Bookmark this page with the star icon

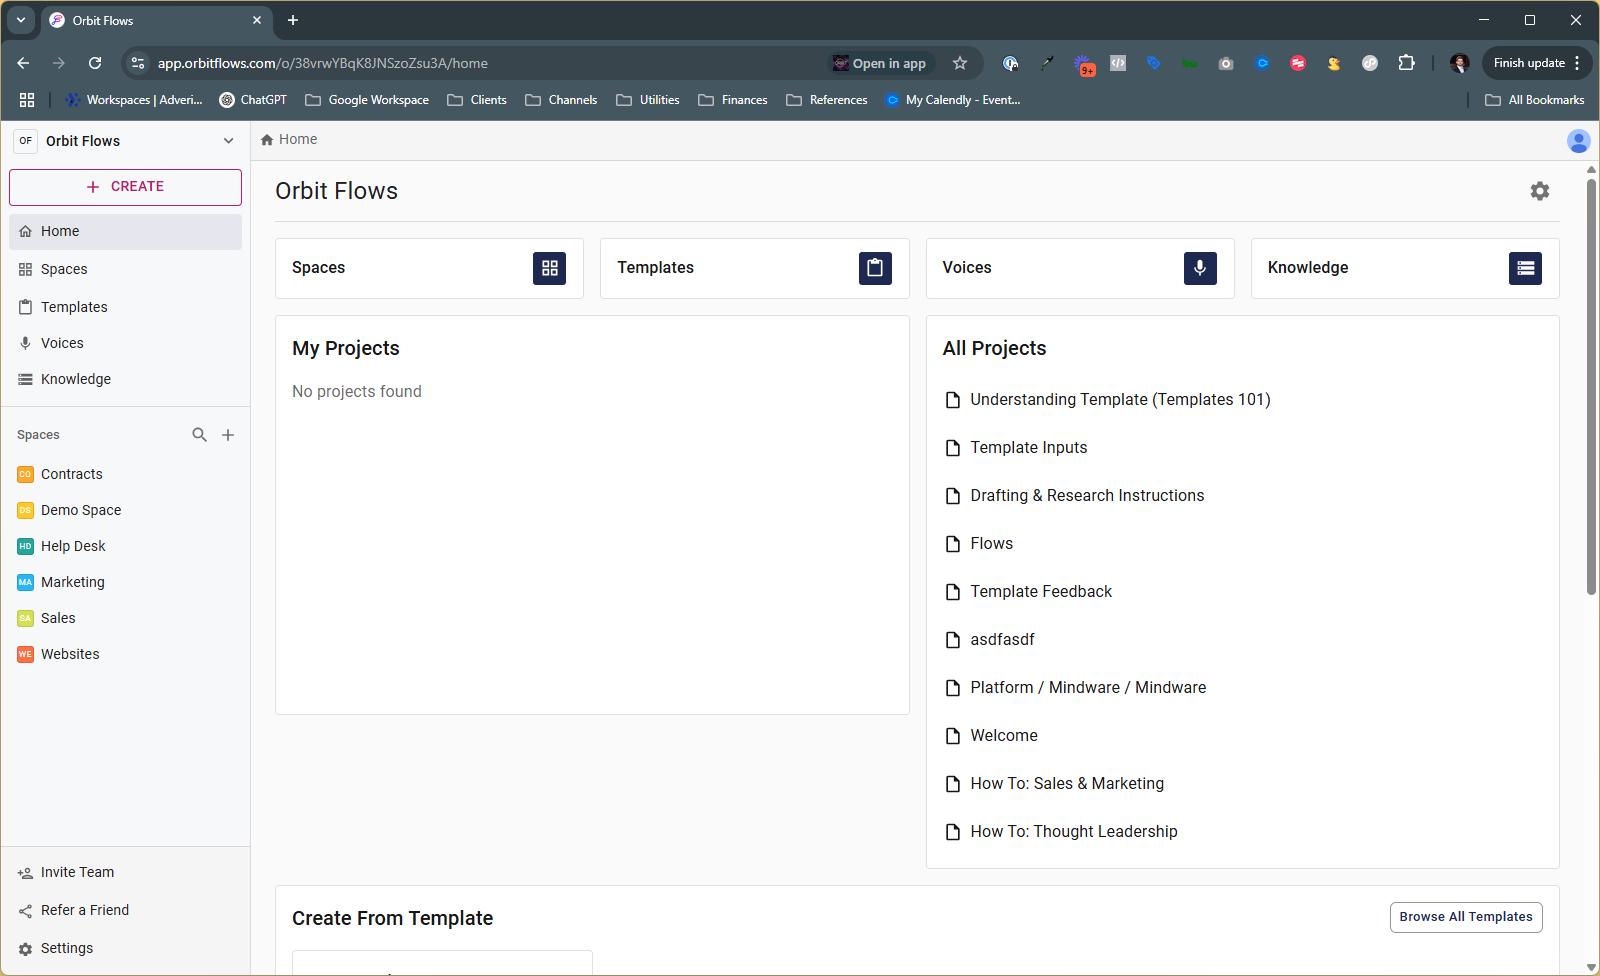960,63
